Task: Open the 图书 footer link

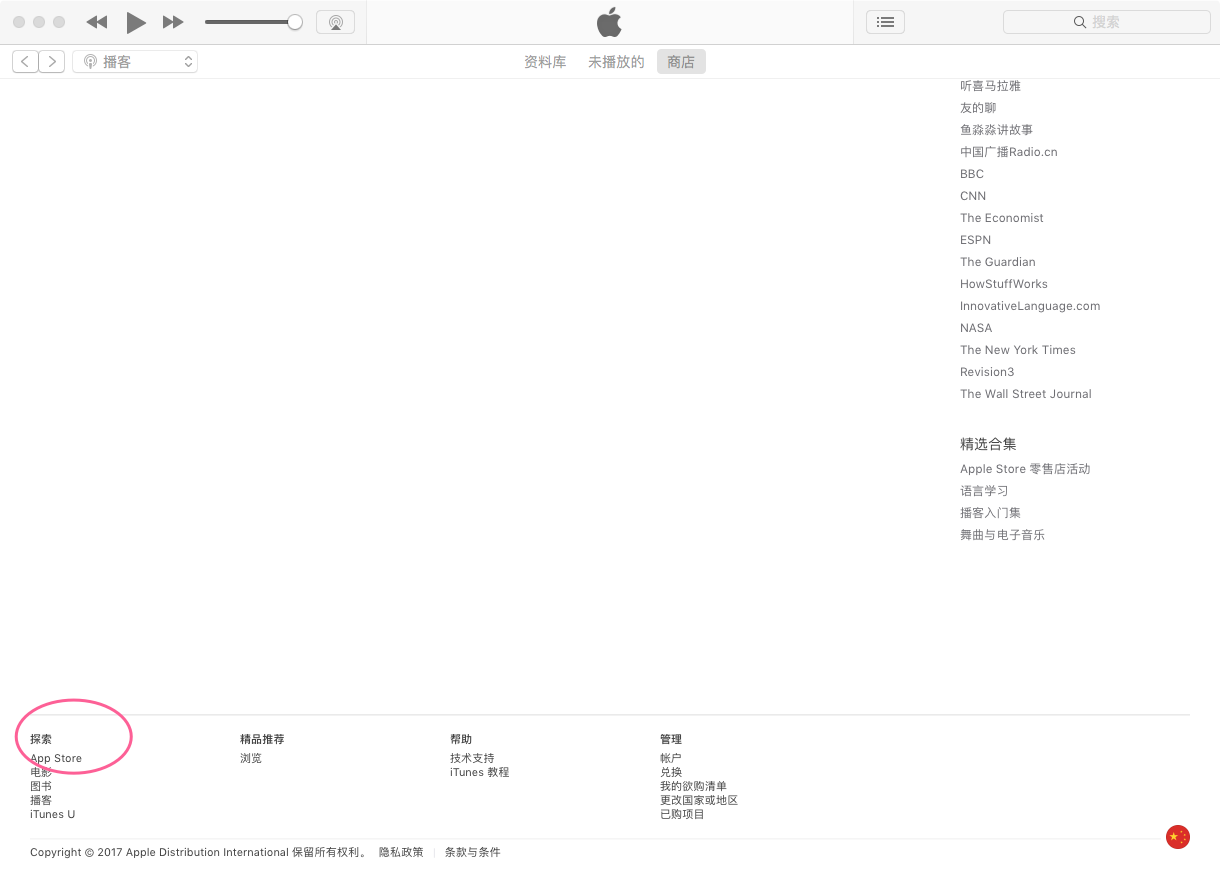Action: tap(41, 786)
